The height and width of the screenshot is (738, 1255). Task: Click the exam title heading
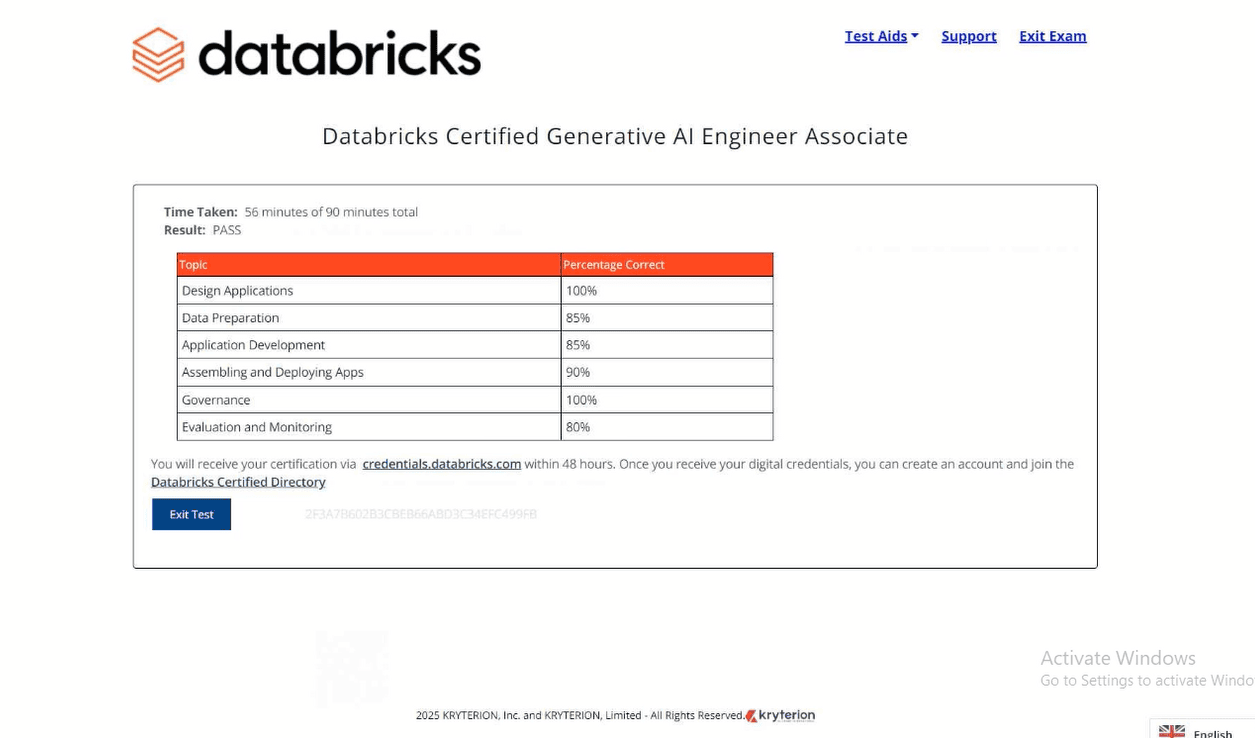pos(614,136)
